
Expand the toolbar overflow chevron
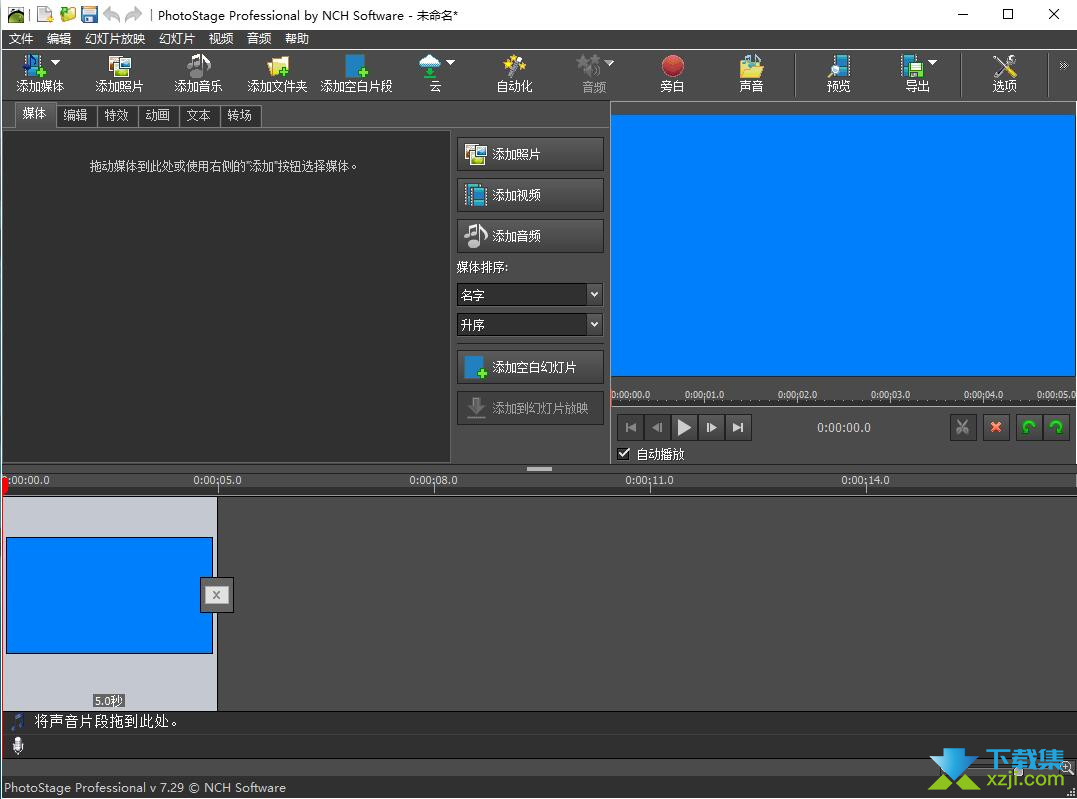(x=1063, y=66)
